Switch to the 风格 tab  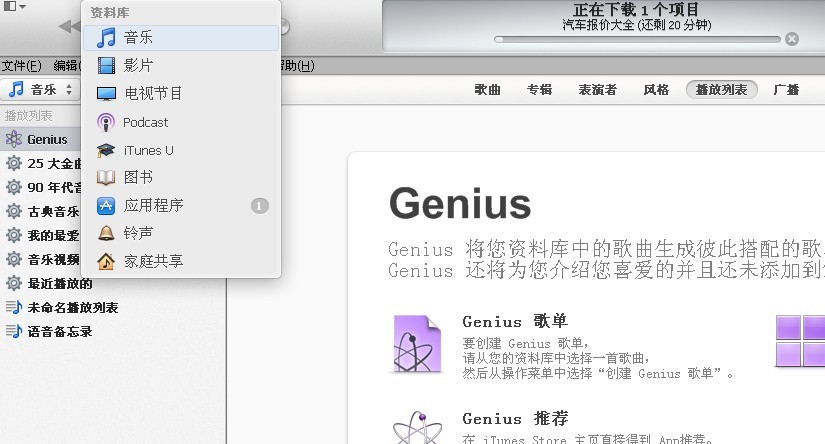656,89
